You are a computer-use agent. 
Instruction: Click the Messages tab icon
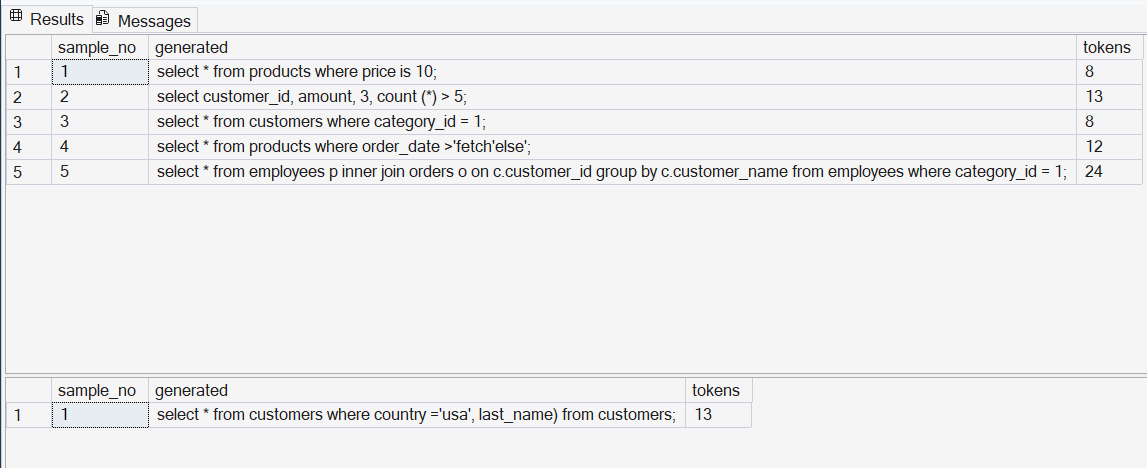pos(103,18)
